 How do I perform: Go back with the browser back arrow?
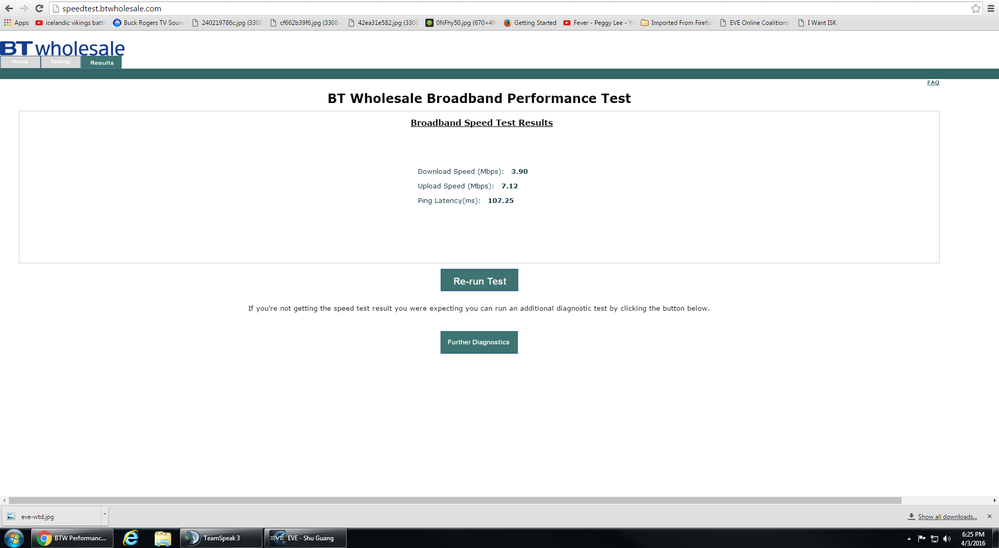[9, 8]
